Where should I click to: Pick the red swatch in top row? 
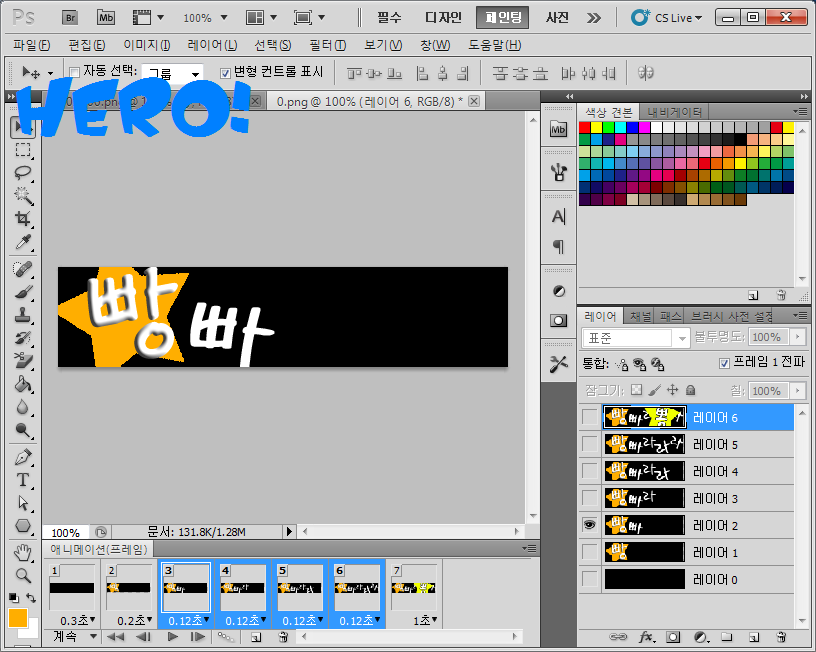(584, 127)
